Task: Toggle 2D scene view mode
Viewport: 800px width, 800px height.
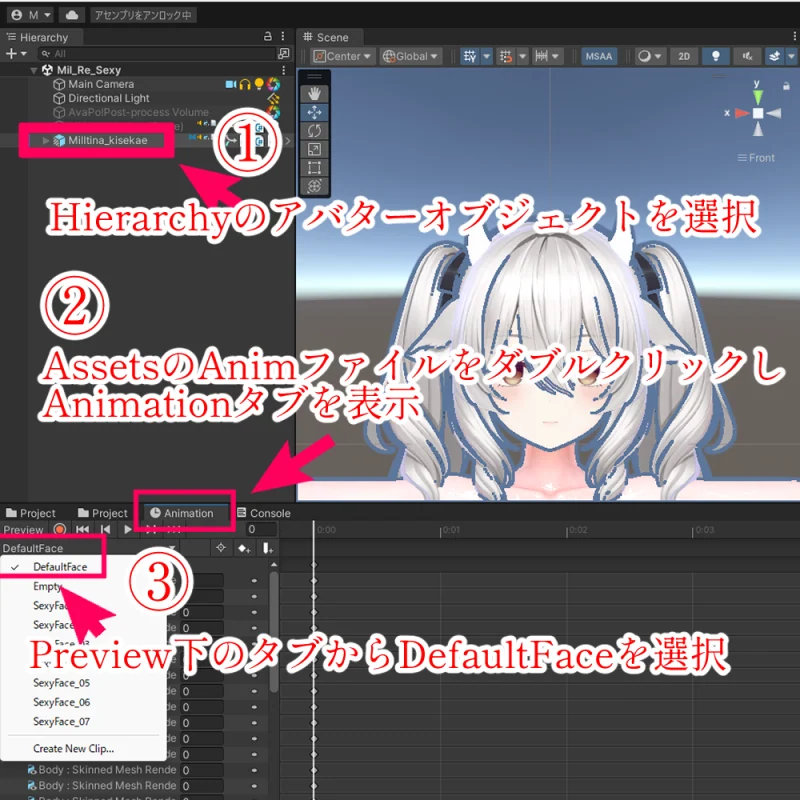Action: pyautogui.click(x=684, y=56)
